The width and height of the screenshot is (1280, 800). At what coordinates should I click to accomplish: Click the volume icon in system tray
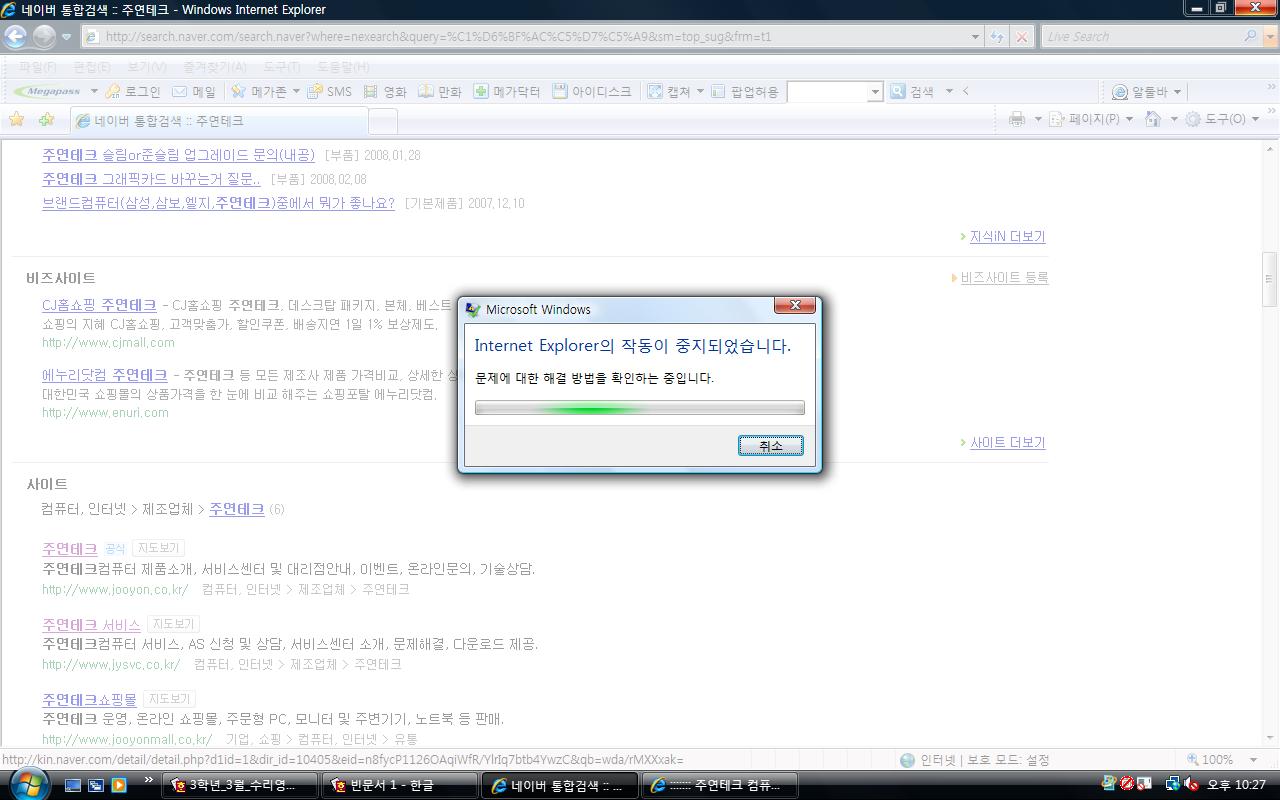tap(1191, 785)
